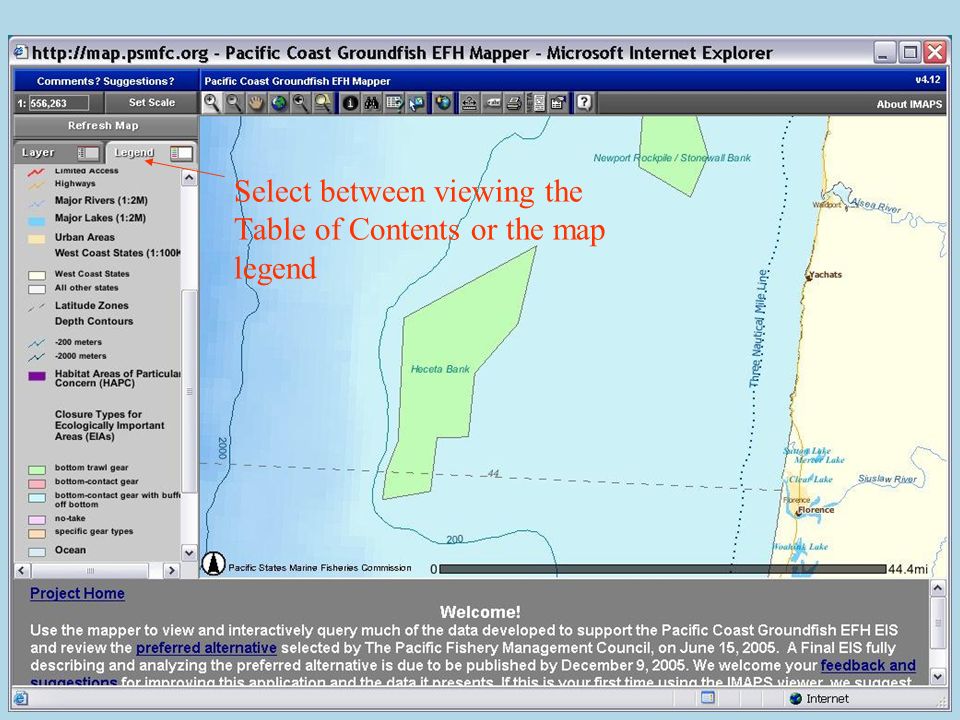Follow the preferred alternative link
The width and height of the screenshot is (960, 720).
[206, 648]
